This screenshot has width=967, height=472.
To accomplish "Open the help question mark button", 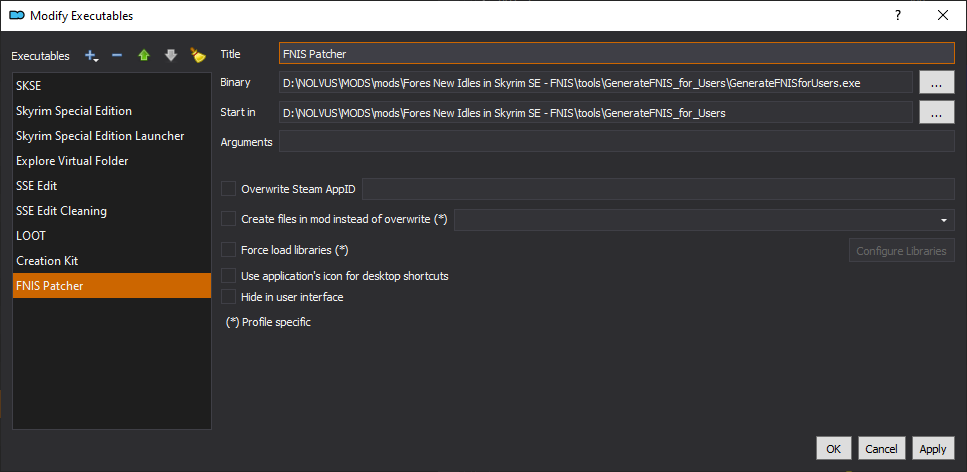I will 899,15.
